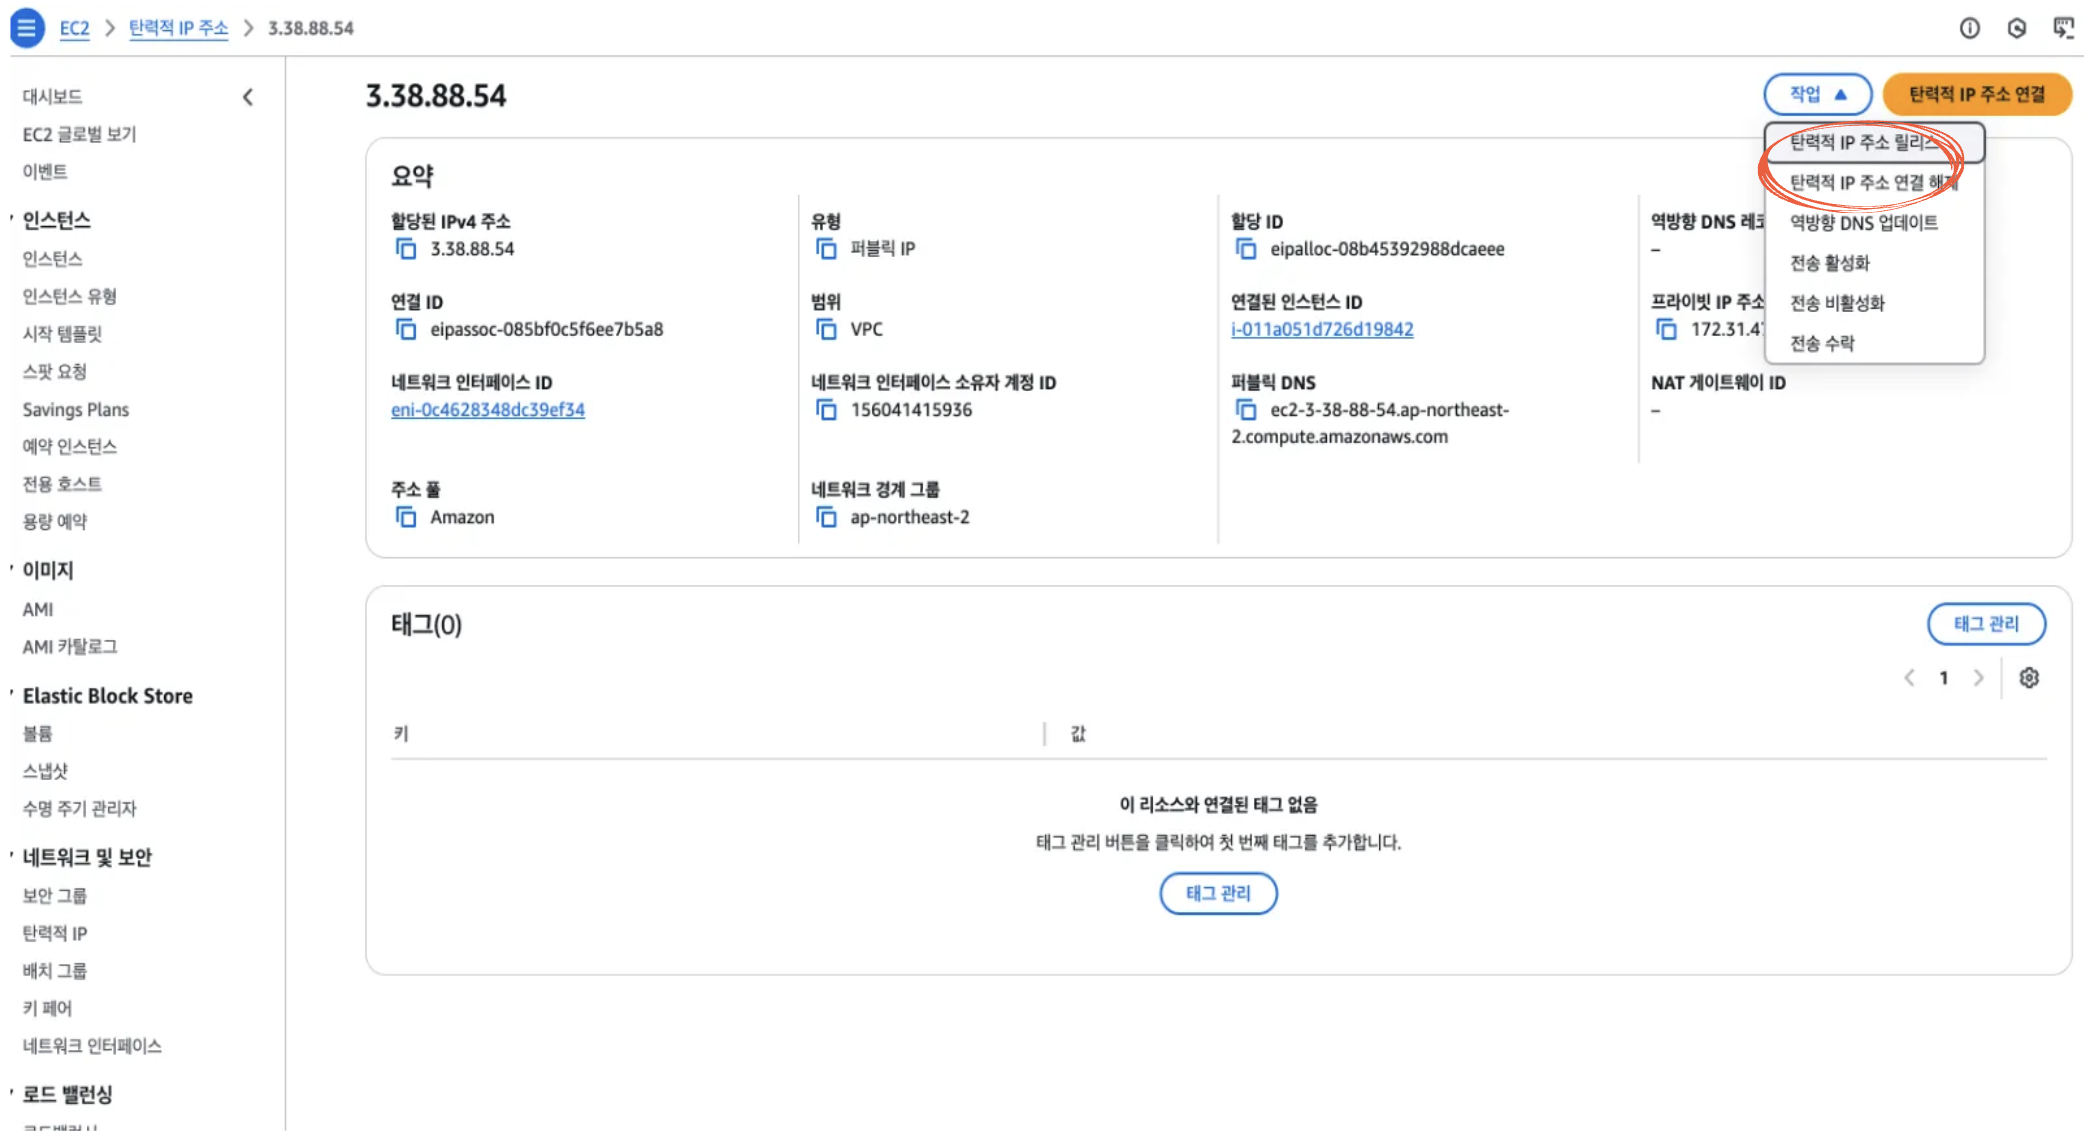This screenshot has width=2084, height=1134.
Task: Copy the network border group ap-northeast-2
Action: pos(826,517)
